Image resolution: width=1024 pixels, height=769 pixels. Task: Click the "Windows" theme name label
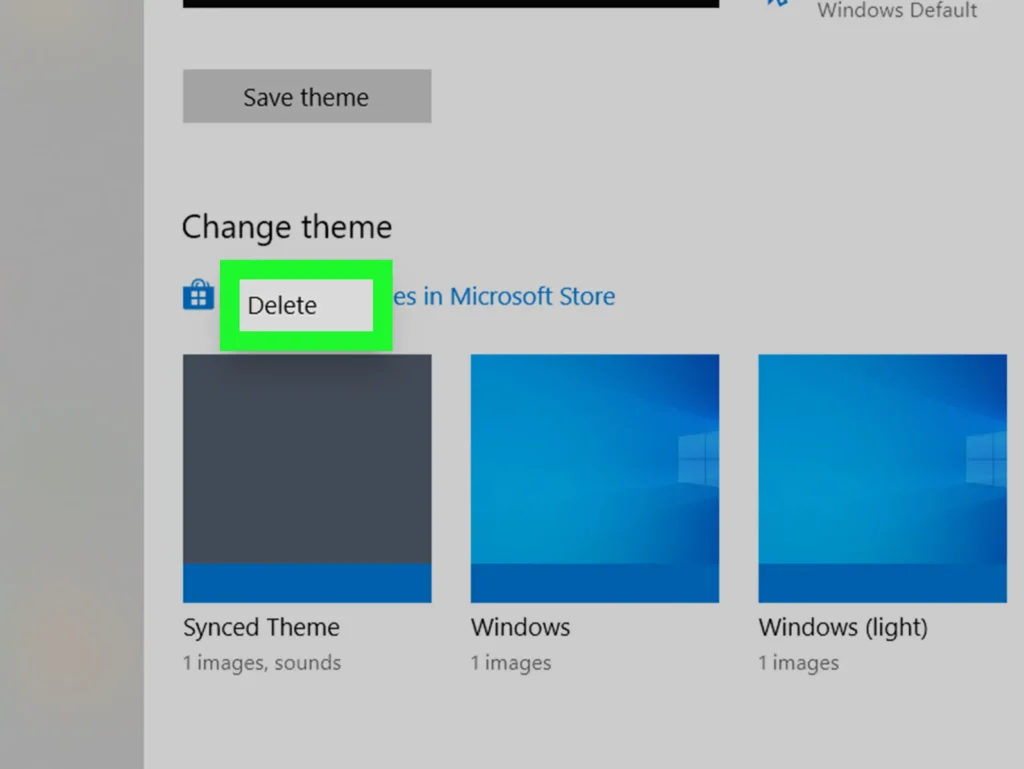click(520, 627)
